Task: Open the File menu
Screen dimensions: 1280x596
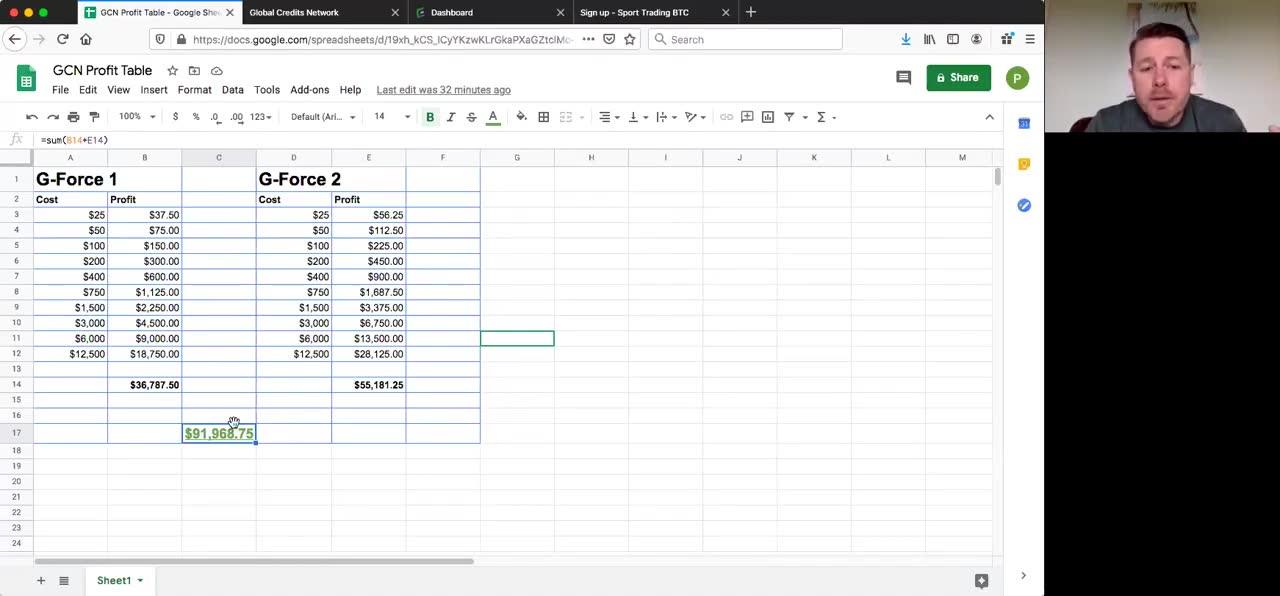Action: [x=60, y=90]
